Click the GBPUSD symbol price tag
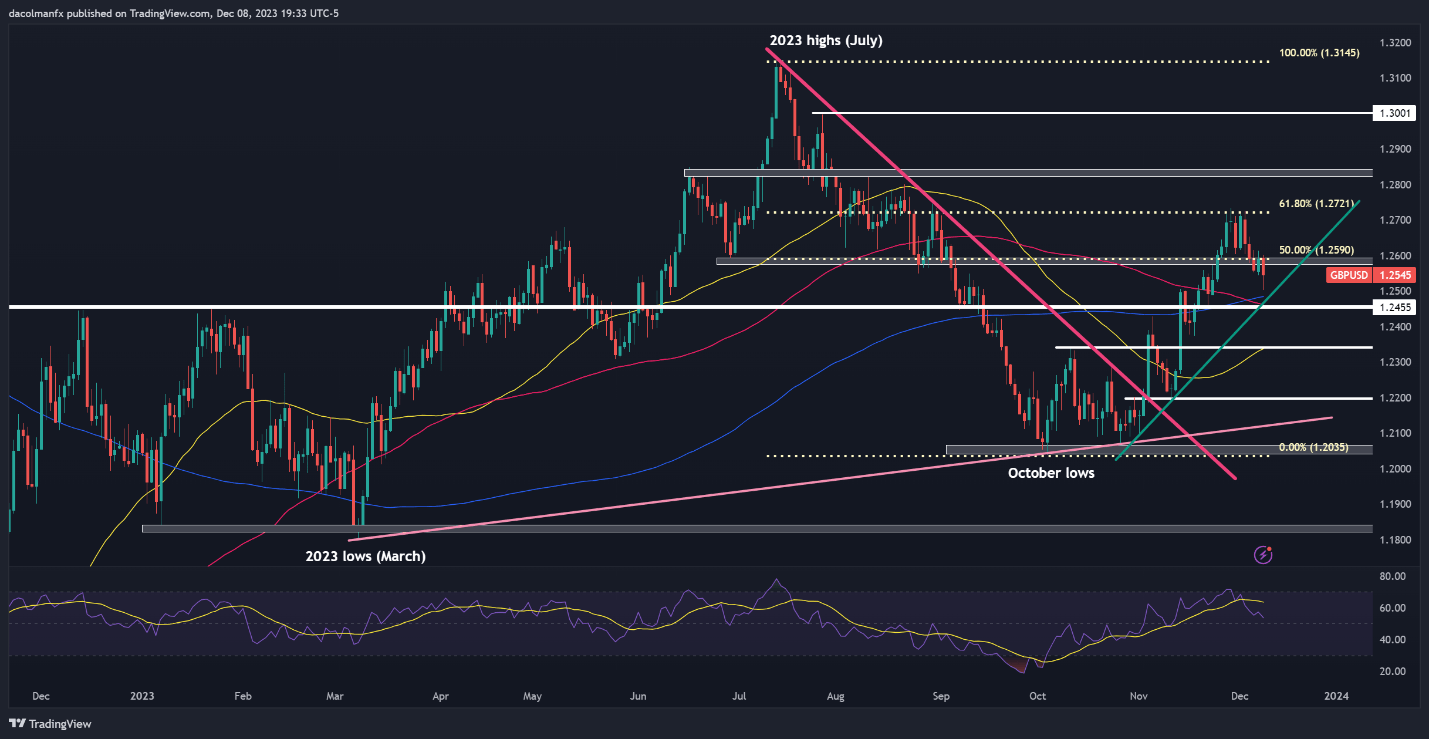The height and width of the screenshot is (739, 1429). pyautogui.click(x=1349, y=274)
